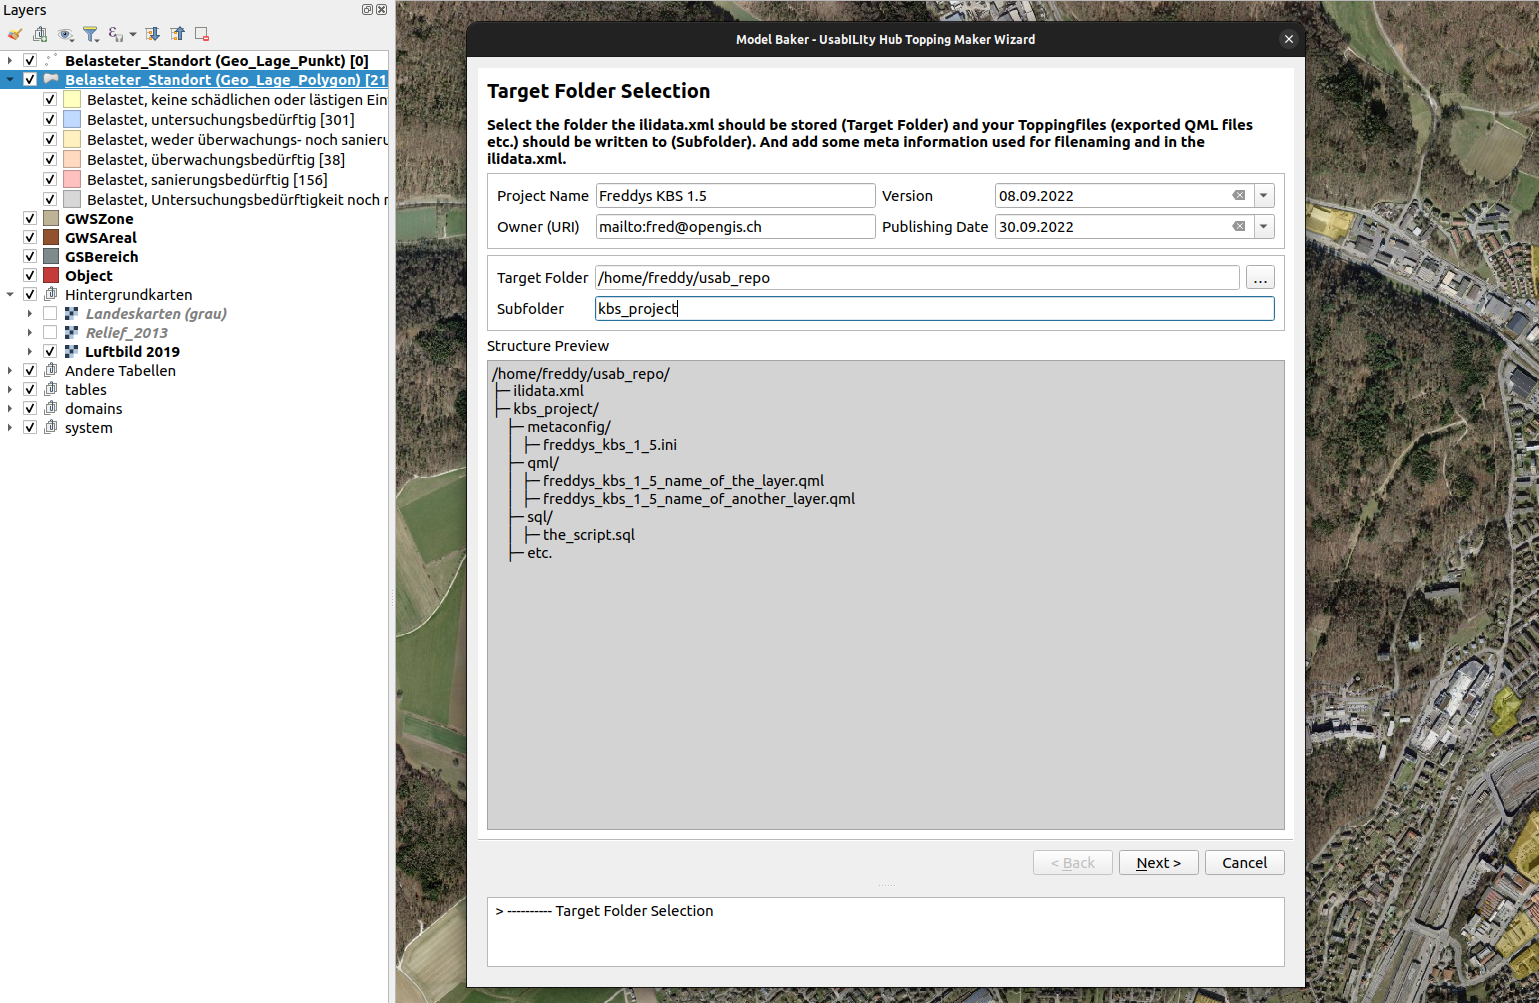Viewport: 1539px width, 1003px height.
Task: Clear the Version date field
Action: tap(1238, 196)
